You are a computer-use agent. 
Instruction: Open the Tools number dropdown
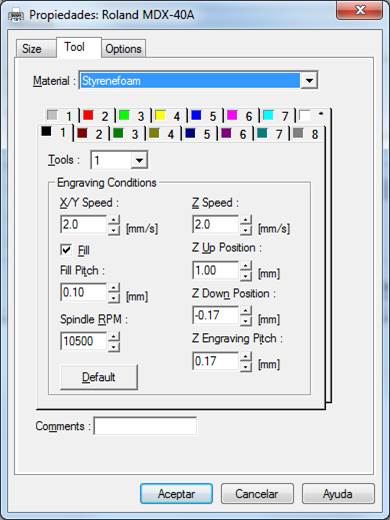[x=139, y=160]
